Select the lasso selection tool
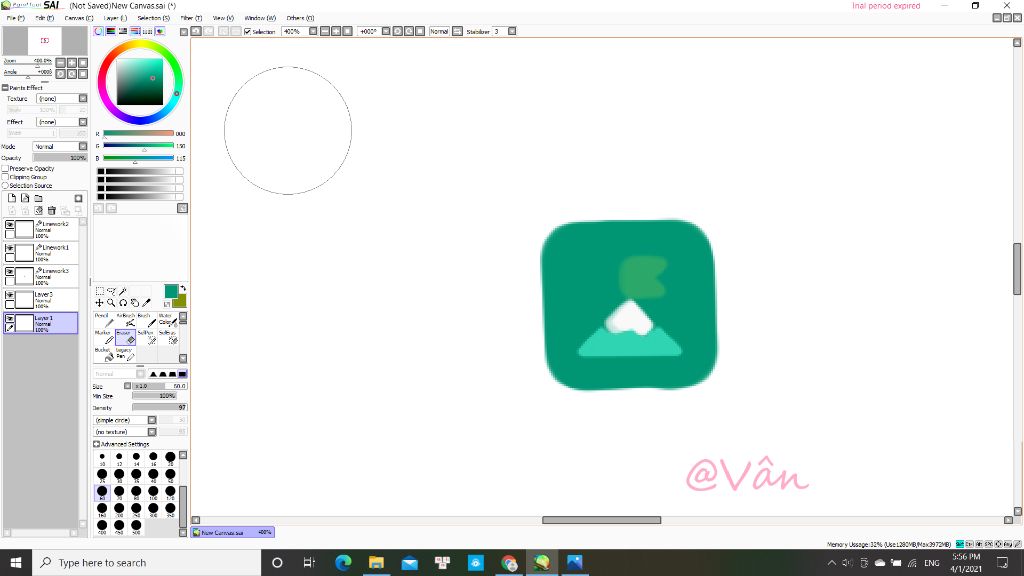1024x576 pixels. click(x=111, y=291)
